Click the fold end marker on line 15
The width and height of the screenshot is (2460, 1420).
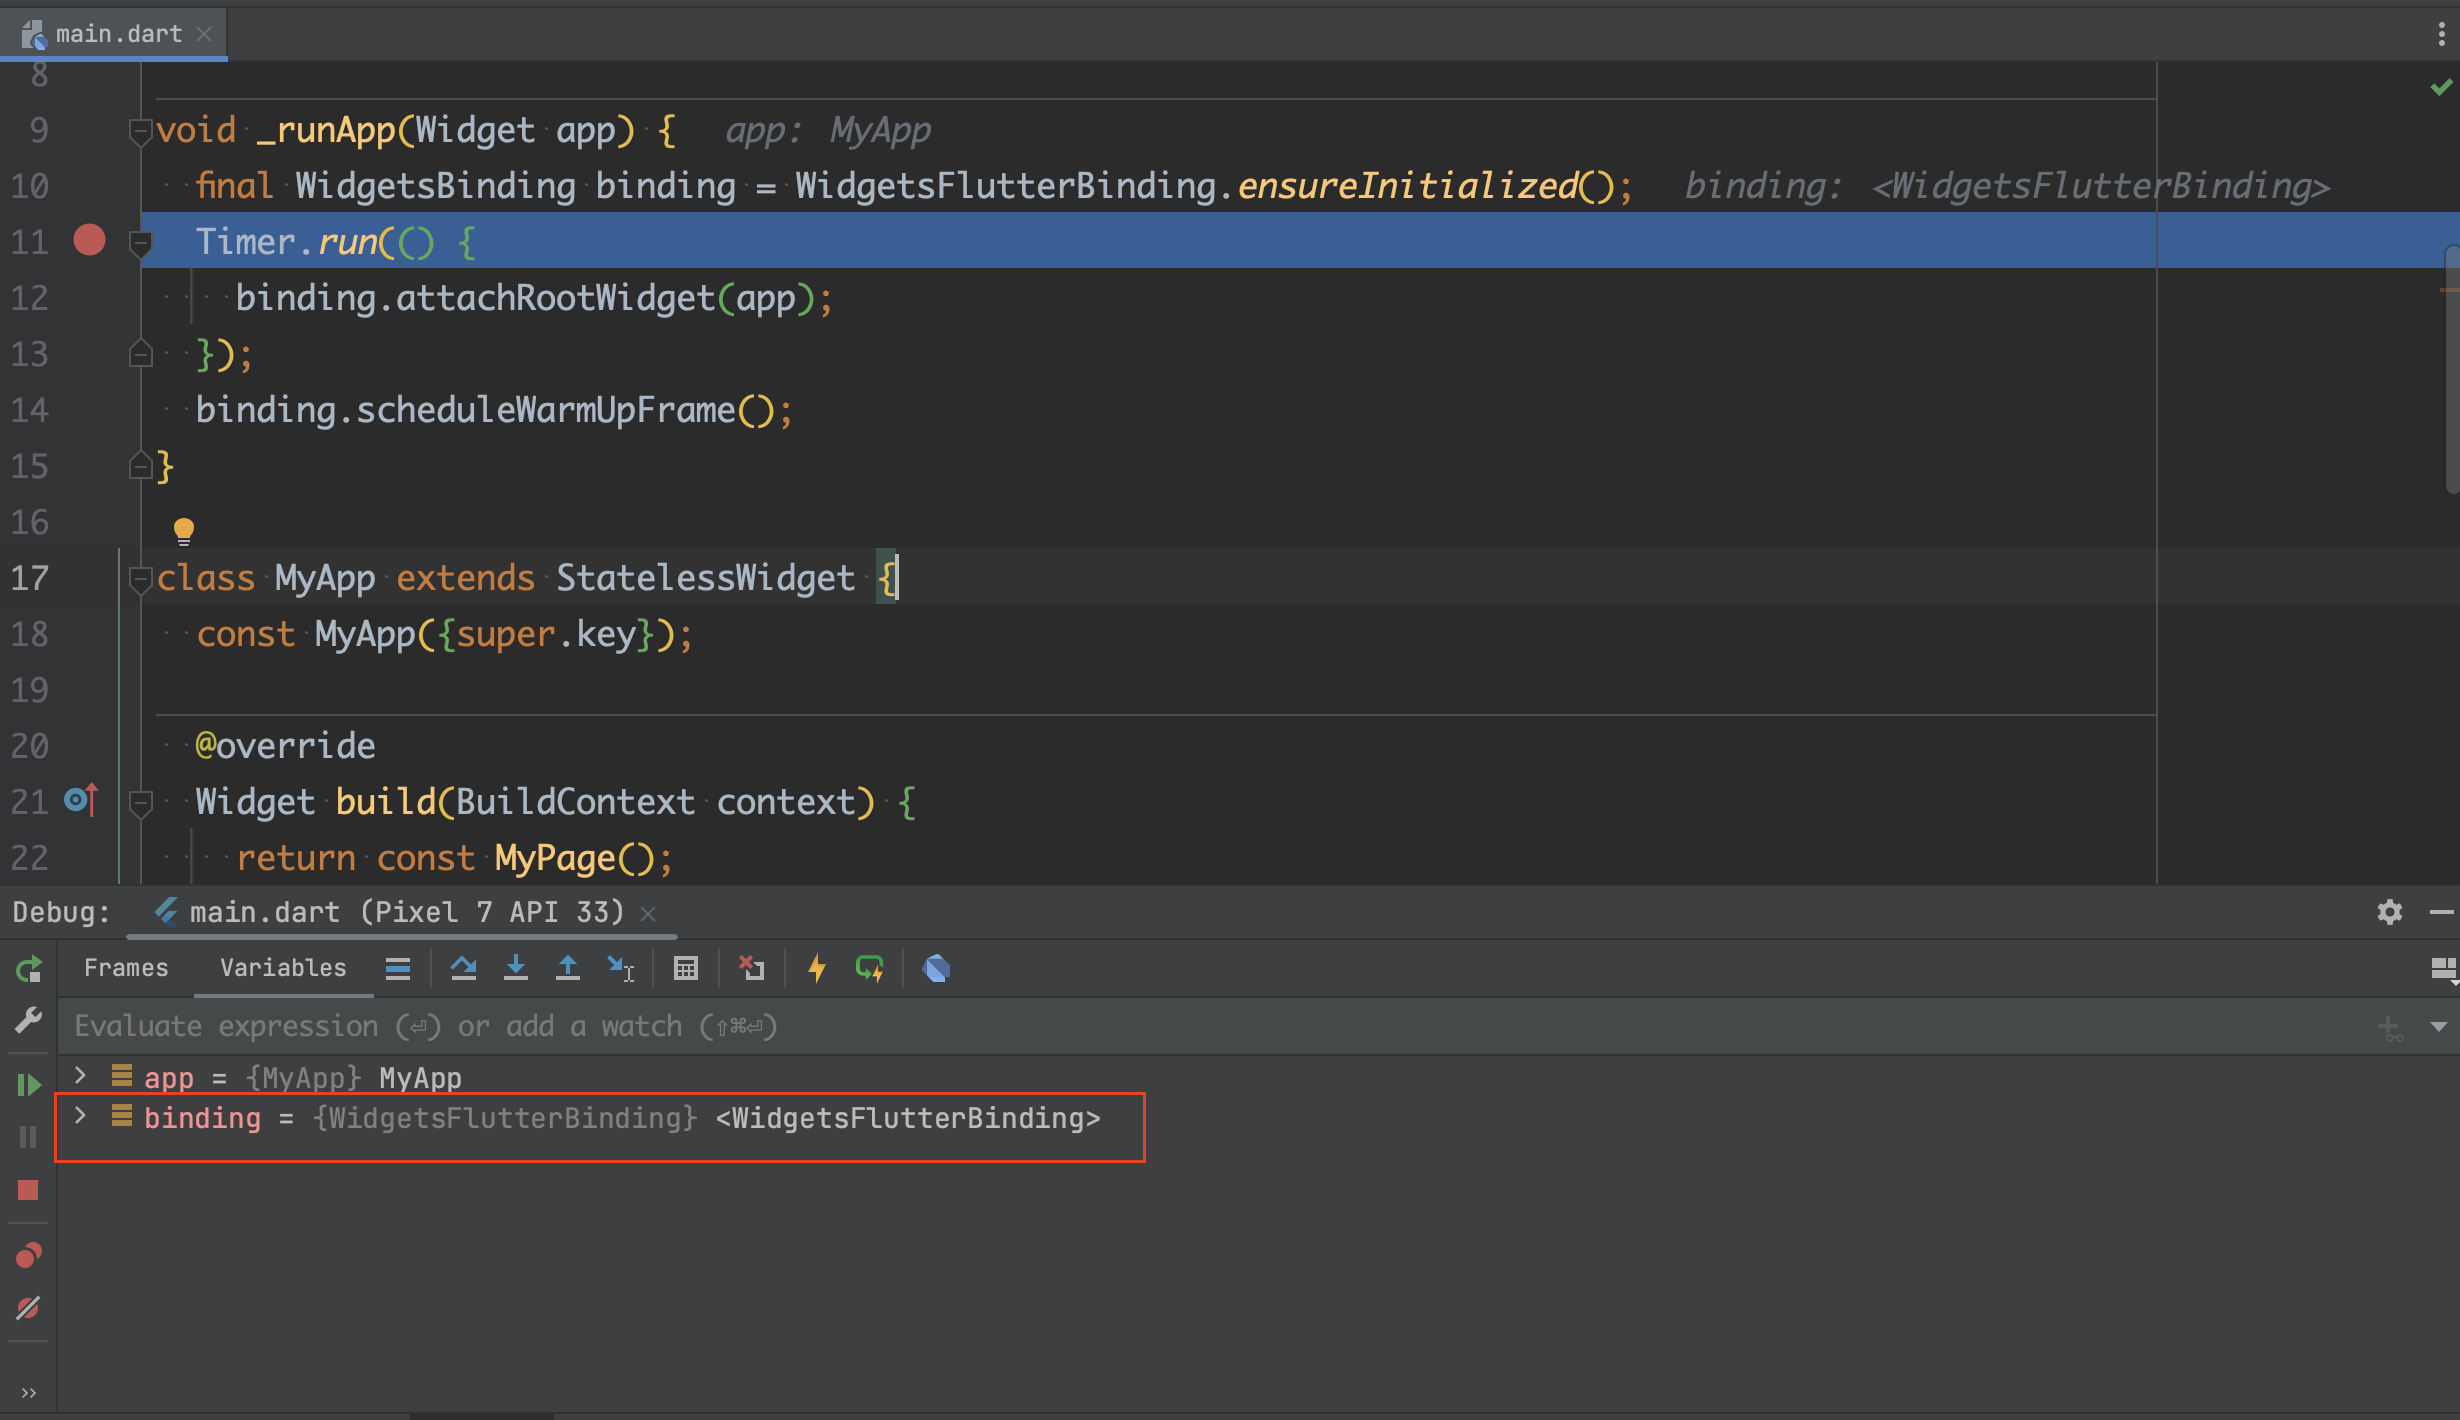click(x=140, y=465)
